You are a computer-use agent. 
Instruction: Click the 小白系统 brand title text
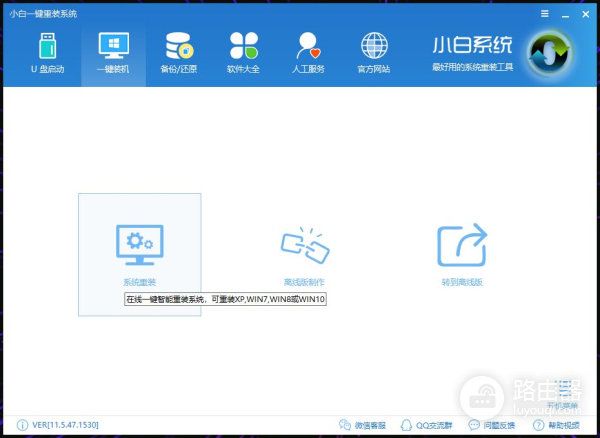click(473, 45)
